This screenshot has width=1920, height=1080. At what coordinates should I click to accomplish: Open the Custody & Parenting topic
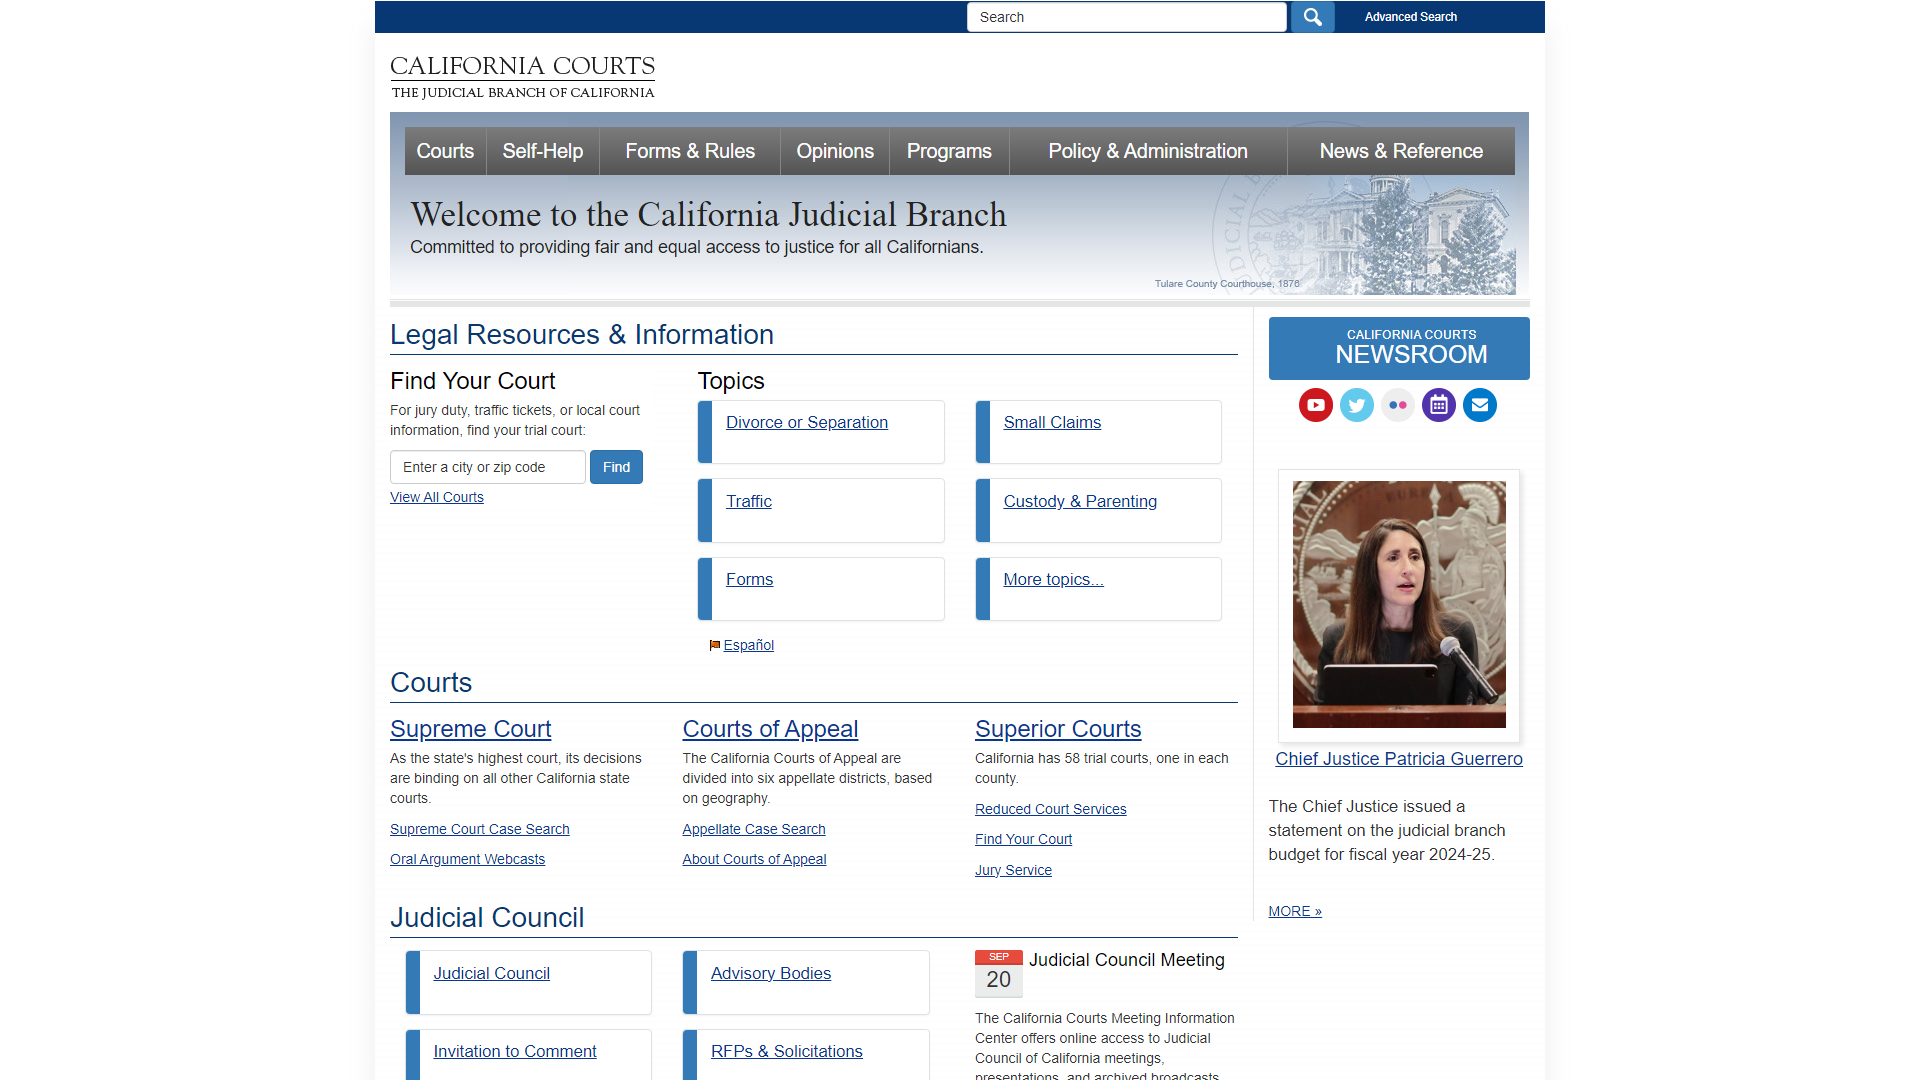click(1080, 501)
